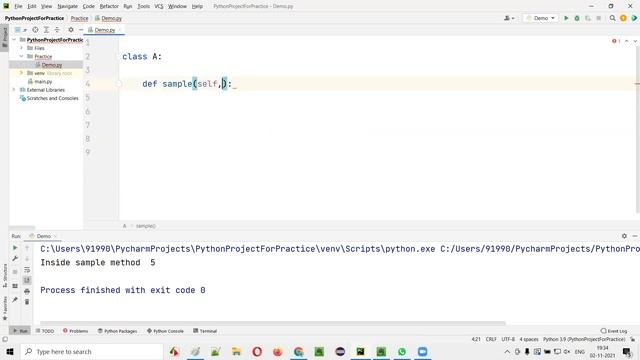
Task: Open the Demo run configuration dropdown
Action: [x=540, y=18]
